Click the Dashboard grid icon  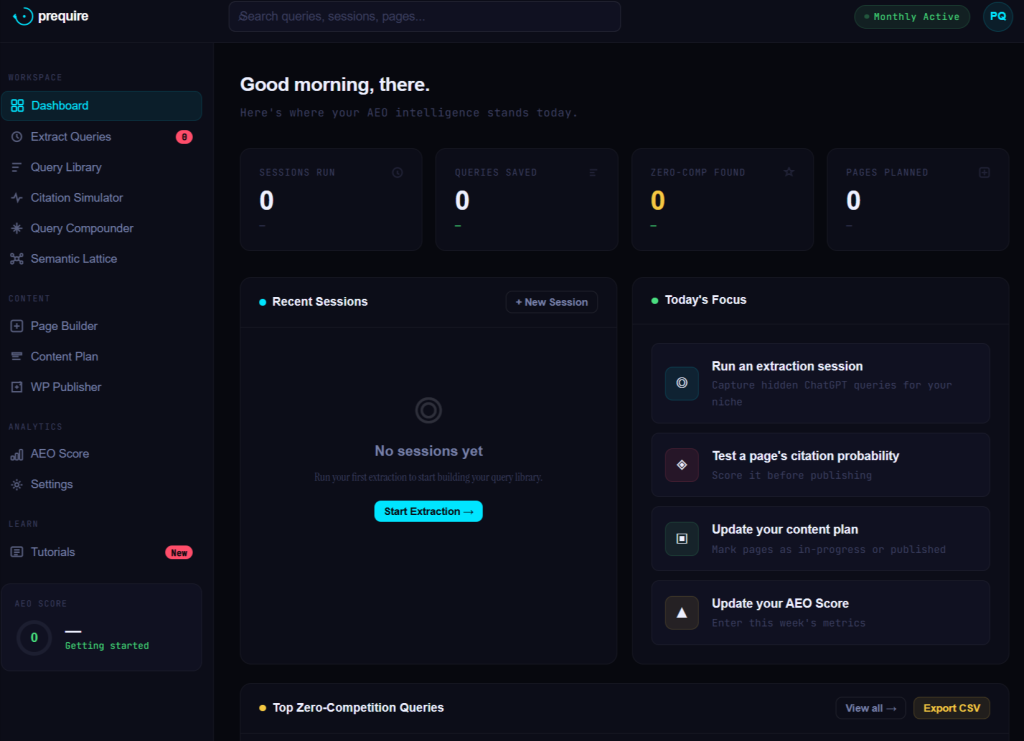point(17,106)
